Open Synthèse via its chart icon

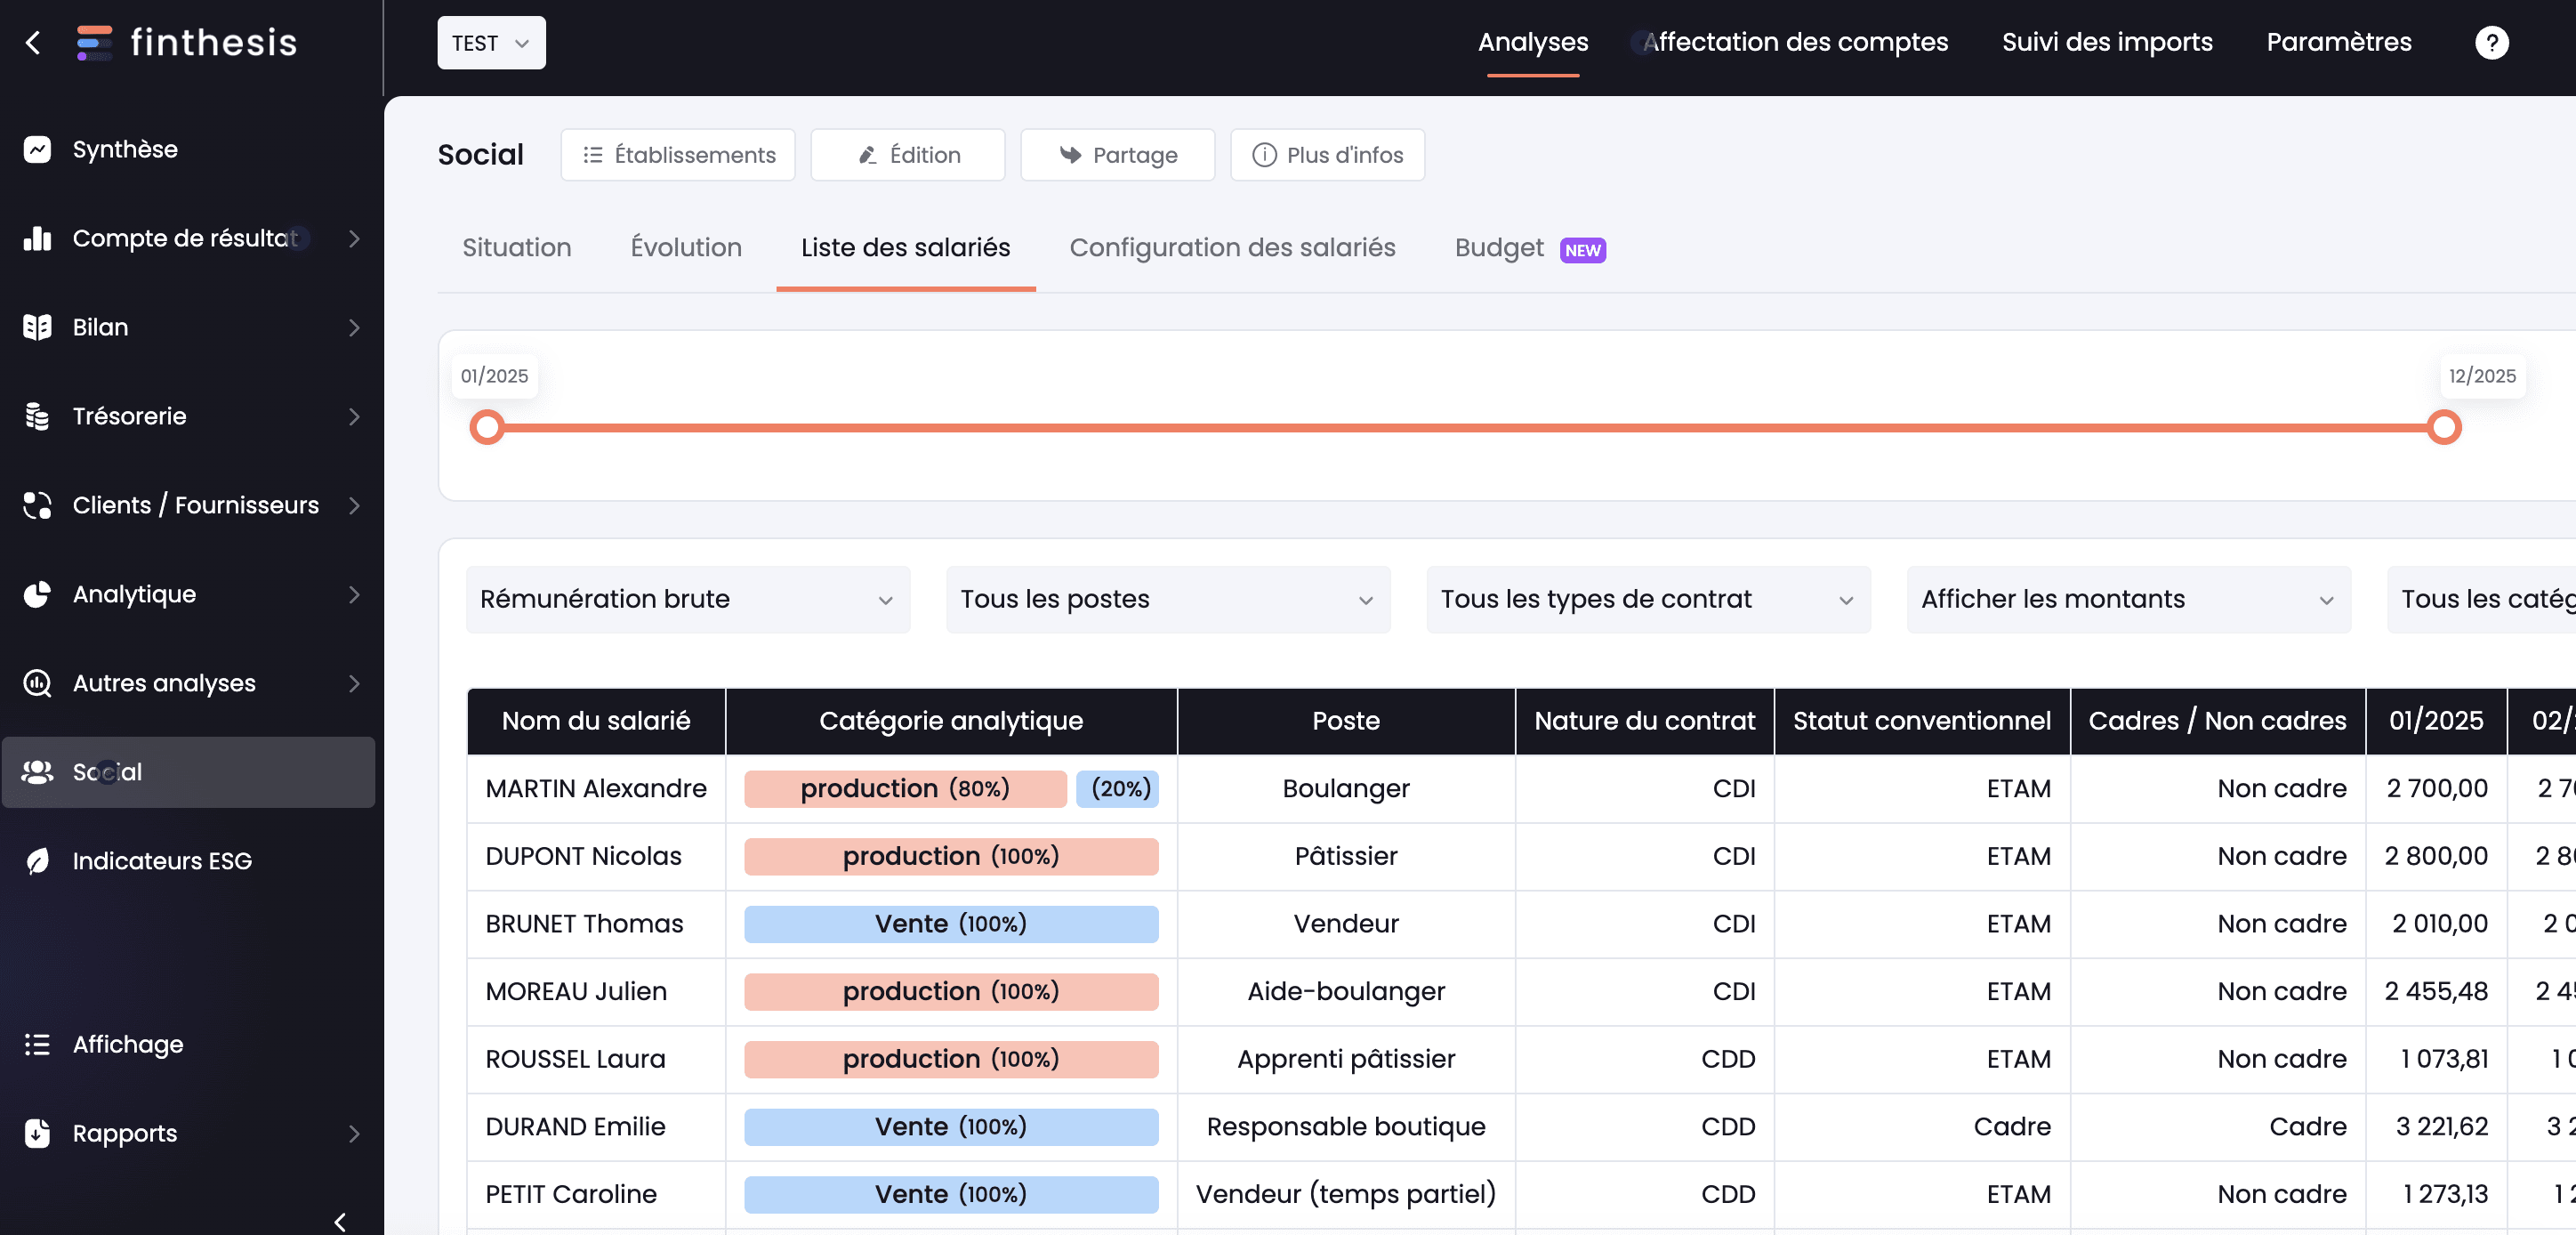[37, 149]
